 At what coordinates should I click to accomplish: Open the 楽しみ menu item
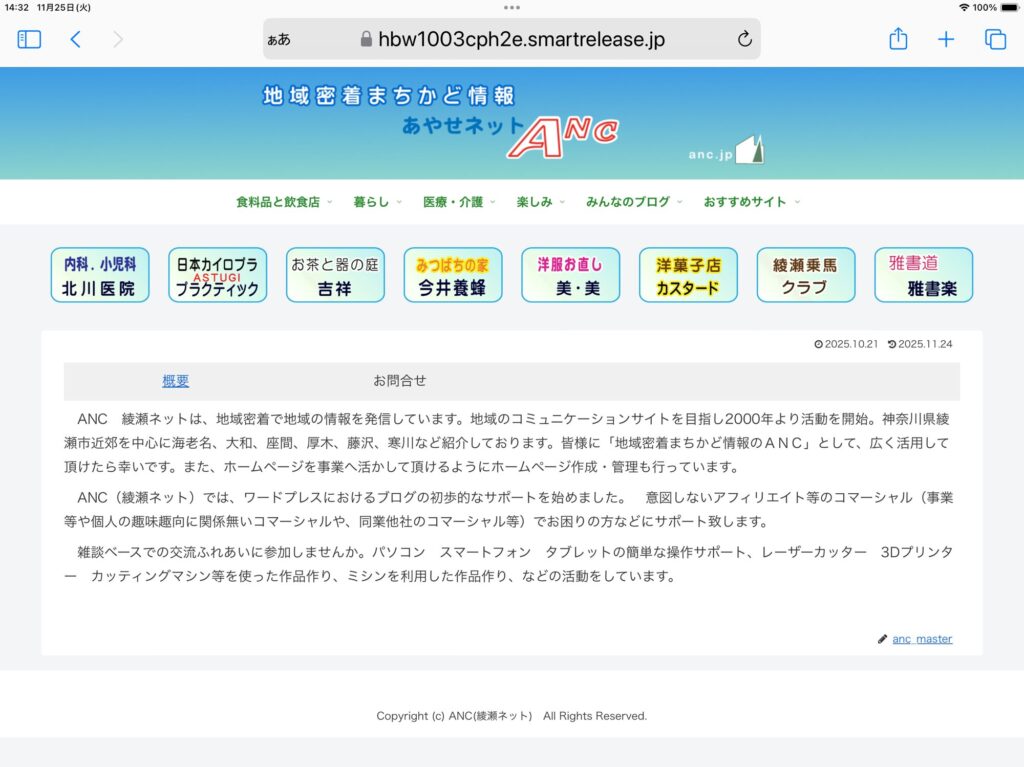click(x=540, y=202)
